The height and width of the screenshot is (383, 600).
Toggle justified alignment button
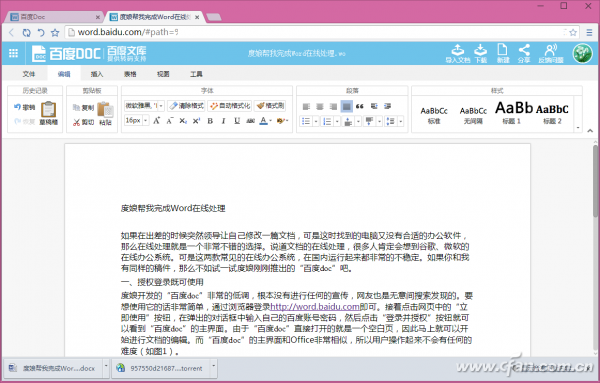[347, 106]
